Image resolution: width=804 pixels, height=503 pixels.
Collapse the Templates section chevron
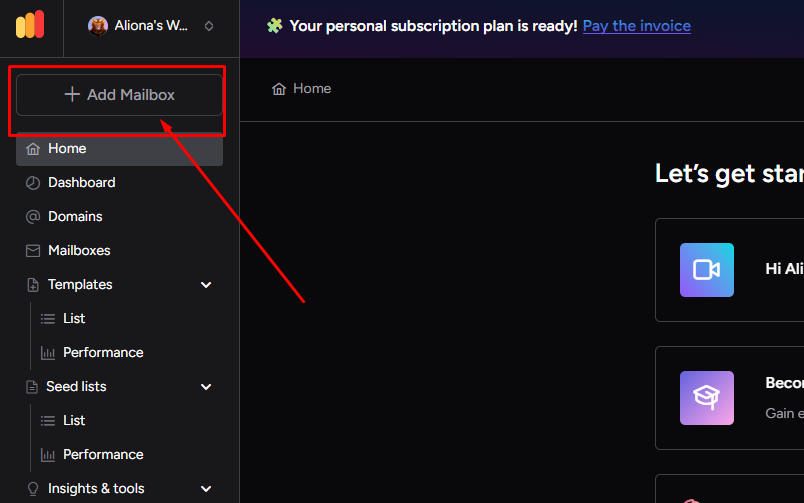click(206, 285)
